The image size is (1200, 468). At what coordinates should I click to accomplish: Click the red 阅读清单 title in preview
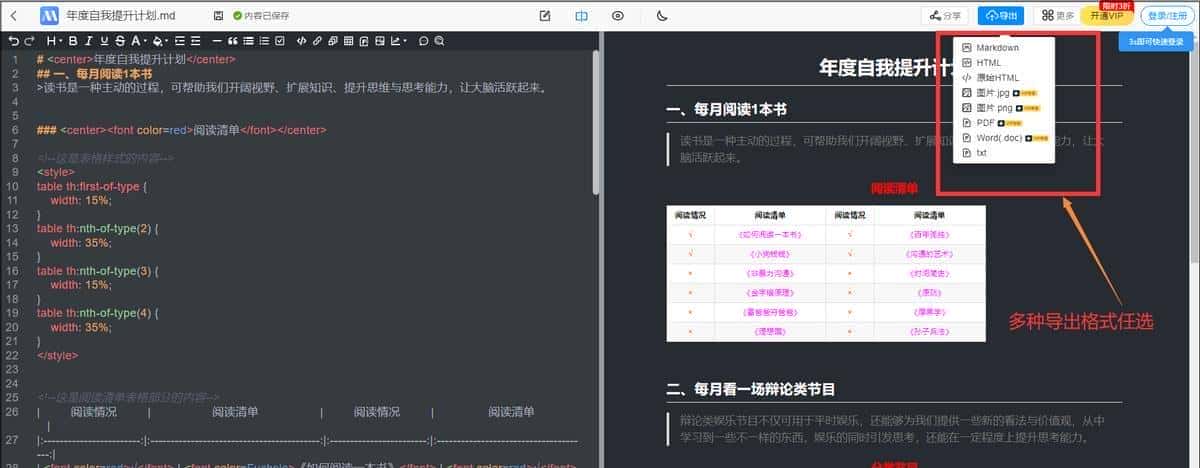(x=893, y=187)
